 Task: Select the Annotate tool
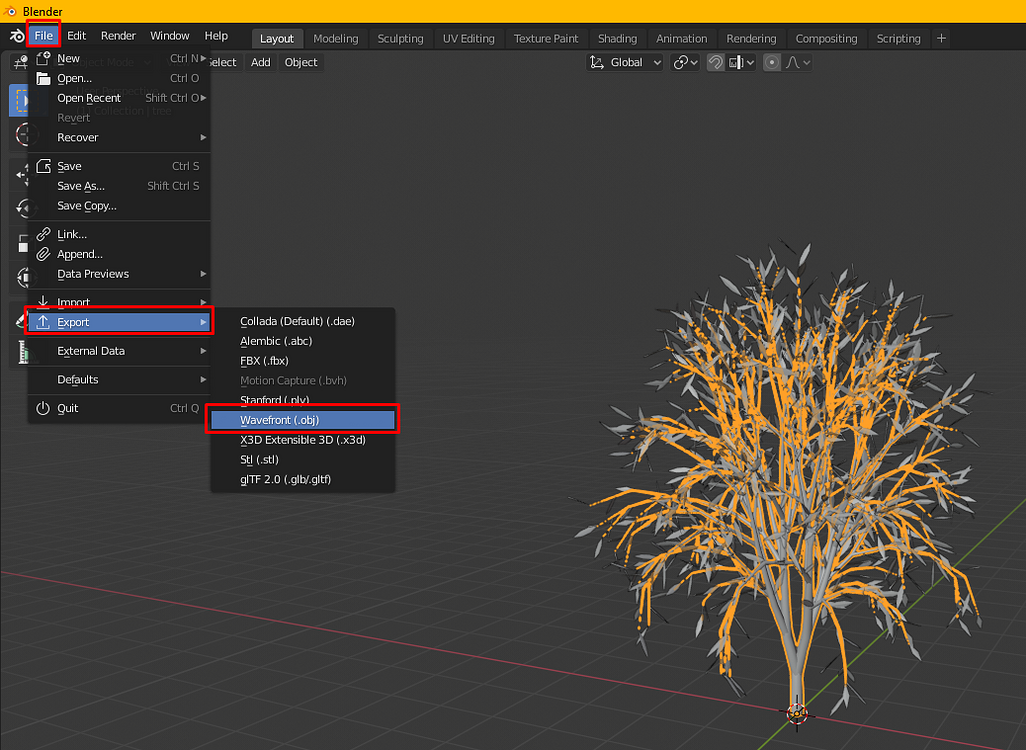click(x=20, y=318)
